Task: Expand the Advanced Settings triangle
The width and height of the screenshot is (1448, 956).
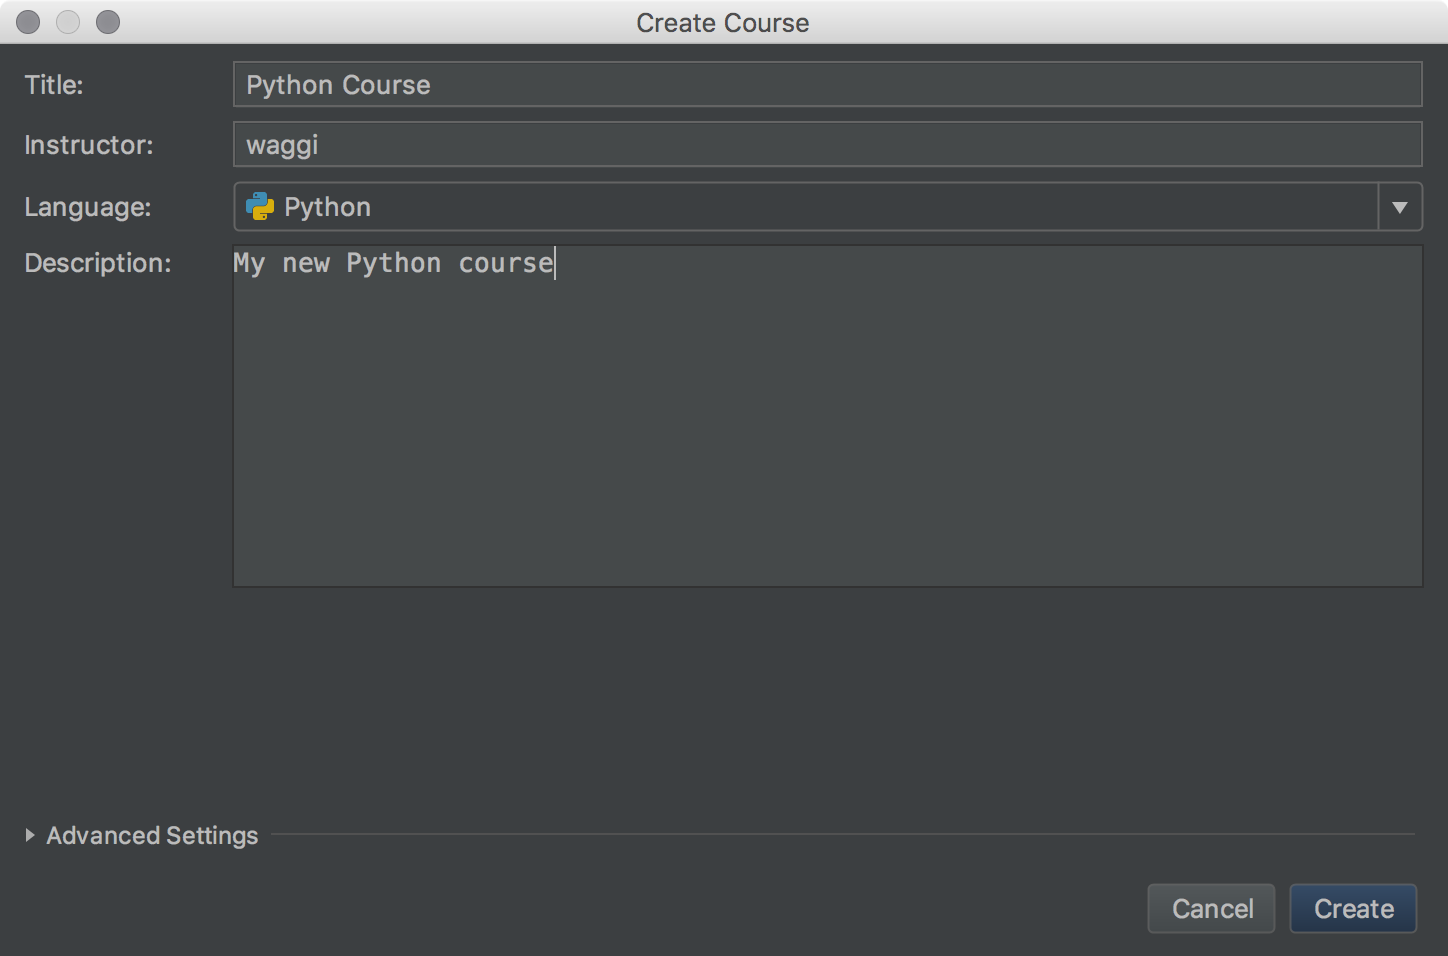Action: tap(30, 835)
